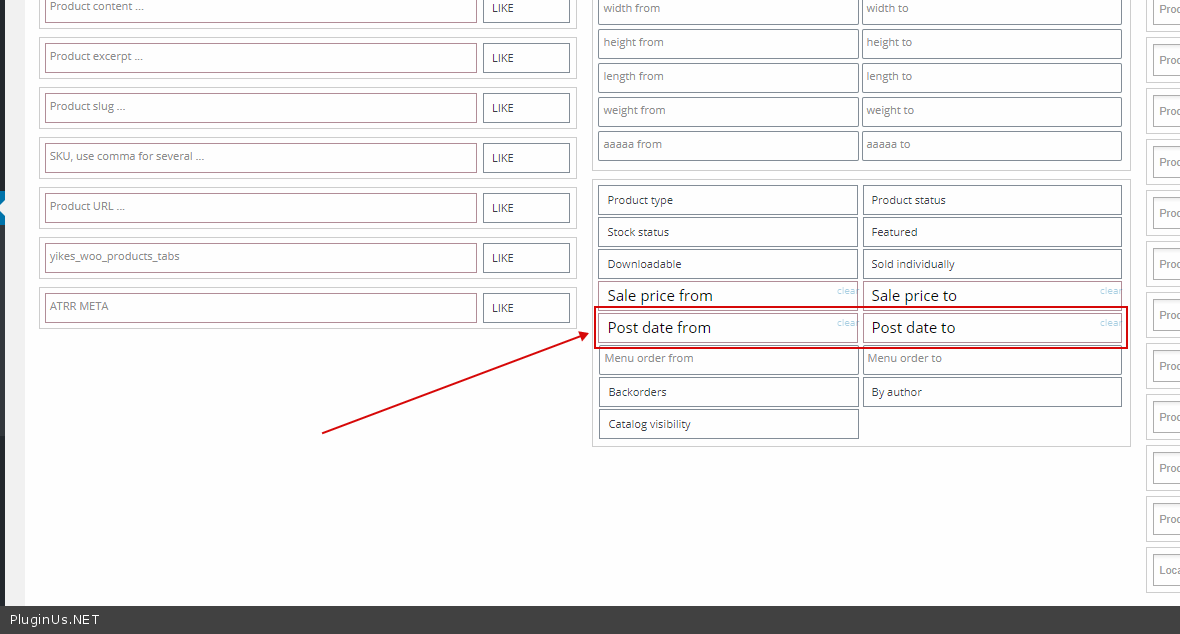
Task: Open the Product type dropdown
Action: (x=727, y=200)
